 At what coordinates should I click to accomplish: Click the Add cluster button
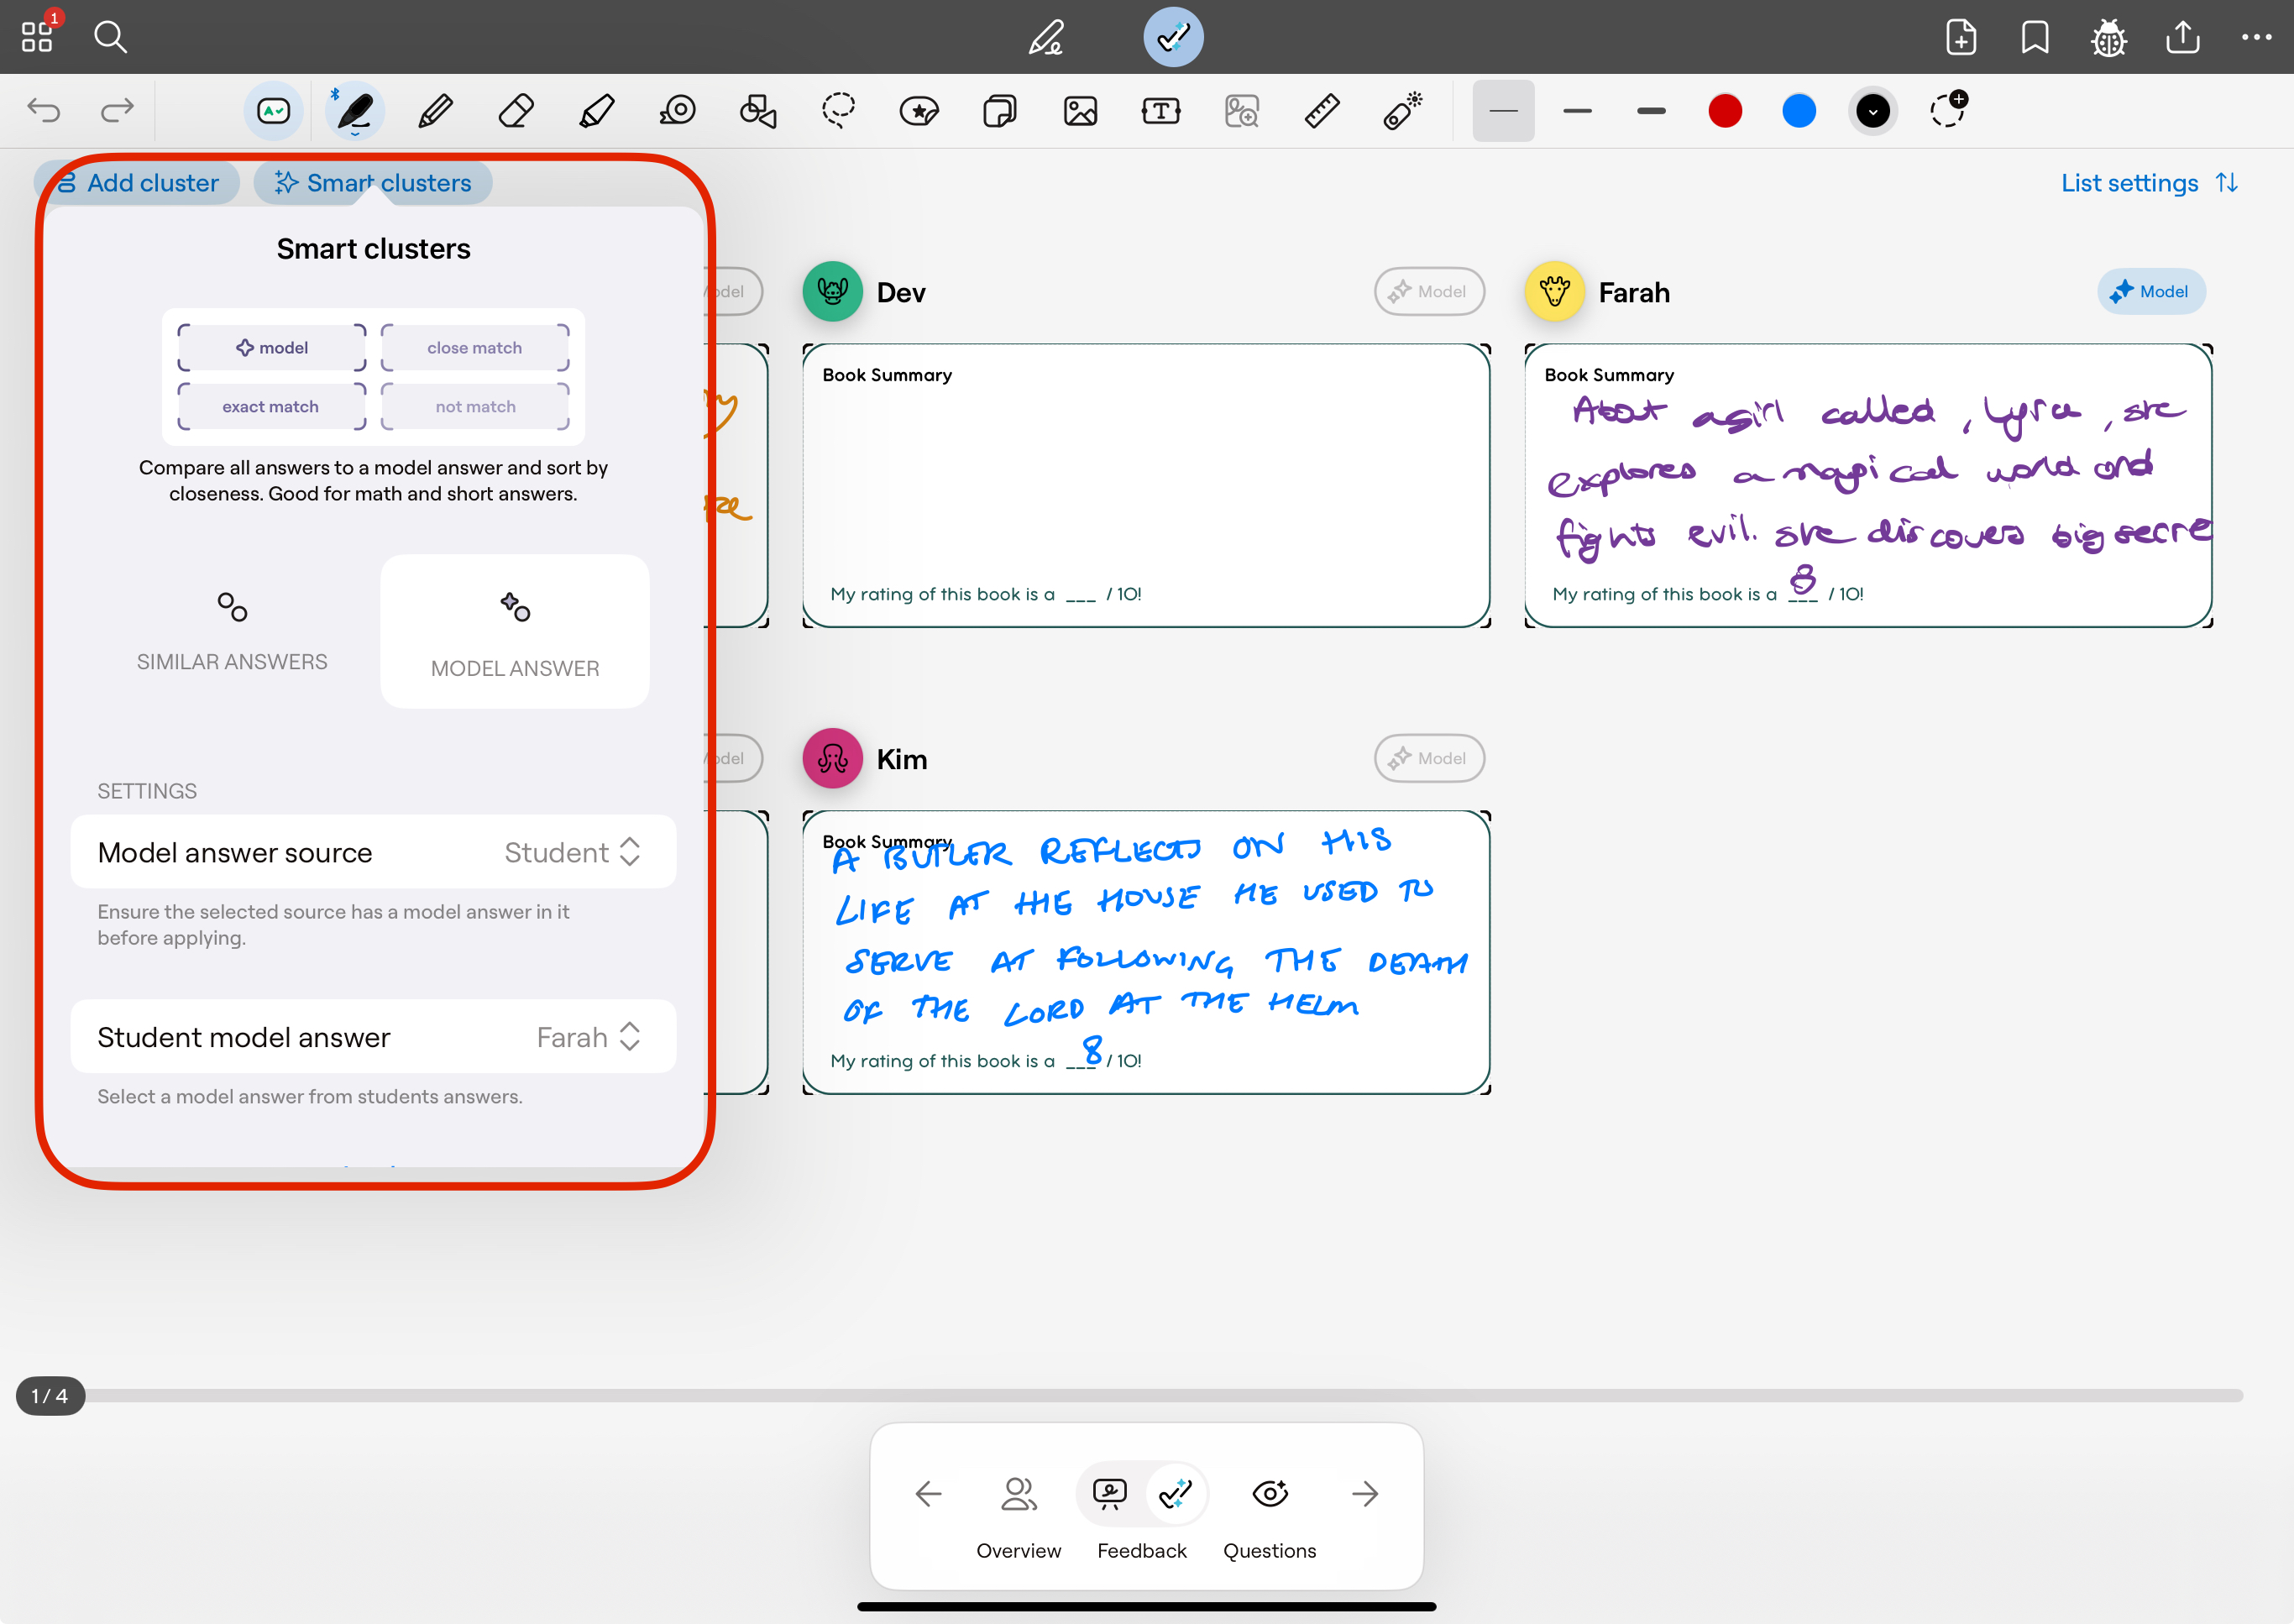138,183
